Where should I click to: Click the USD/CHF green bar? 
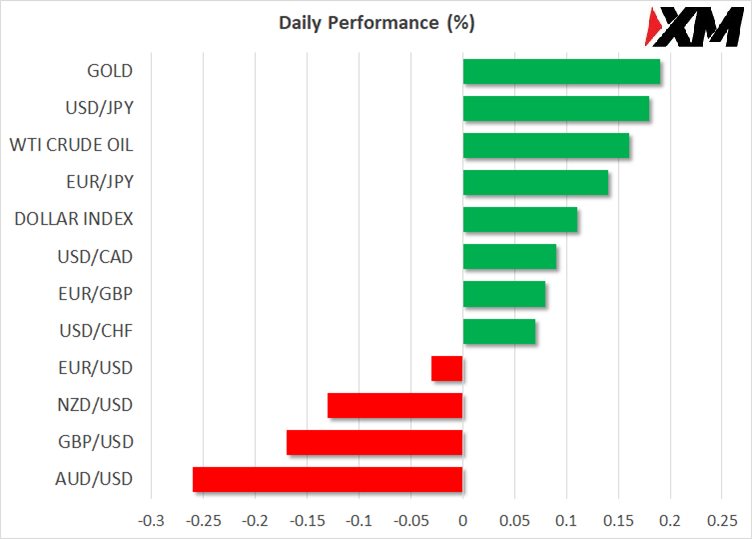499,331
